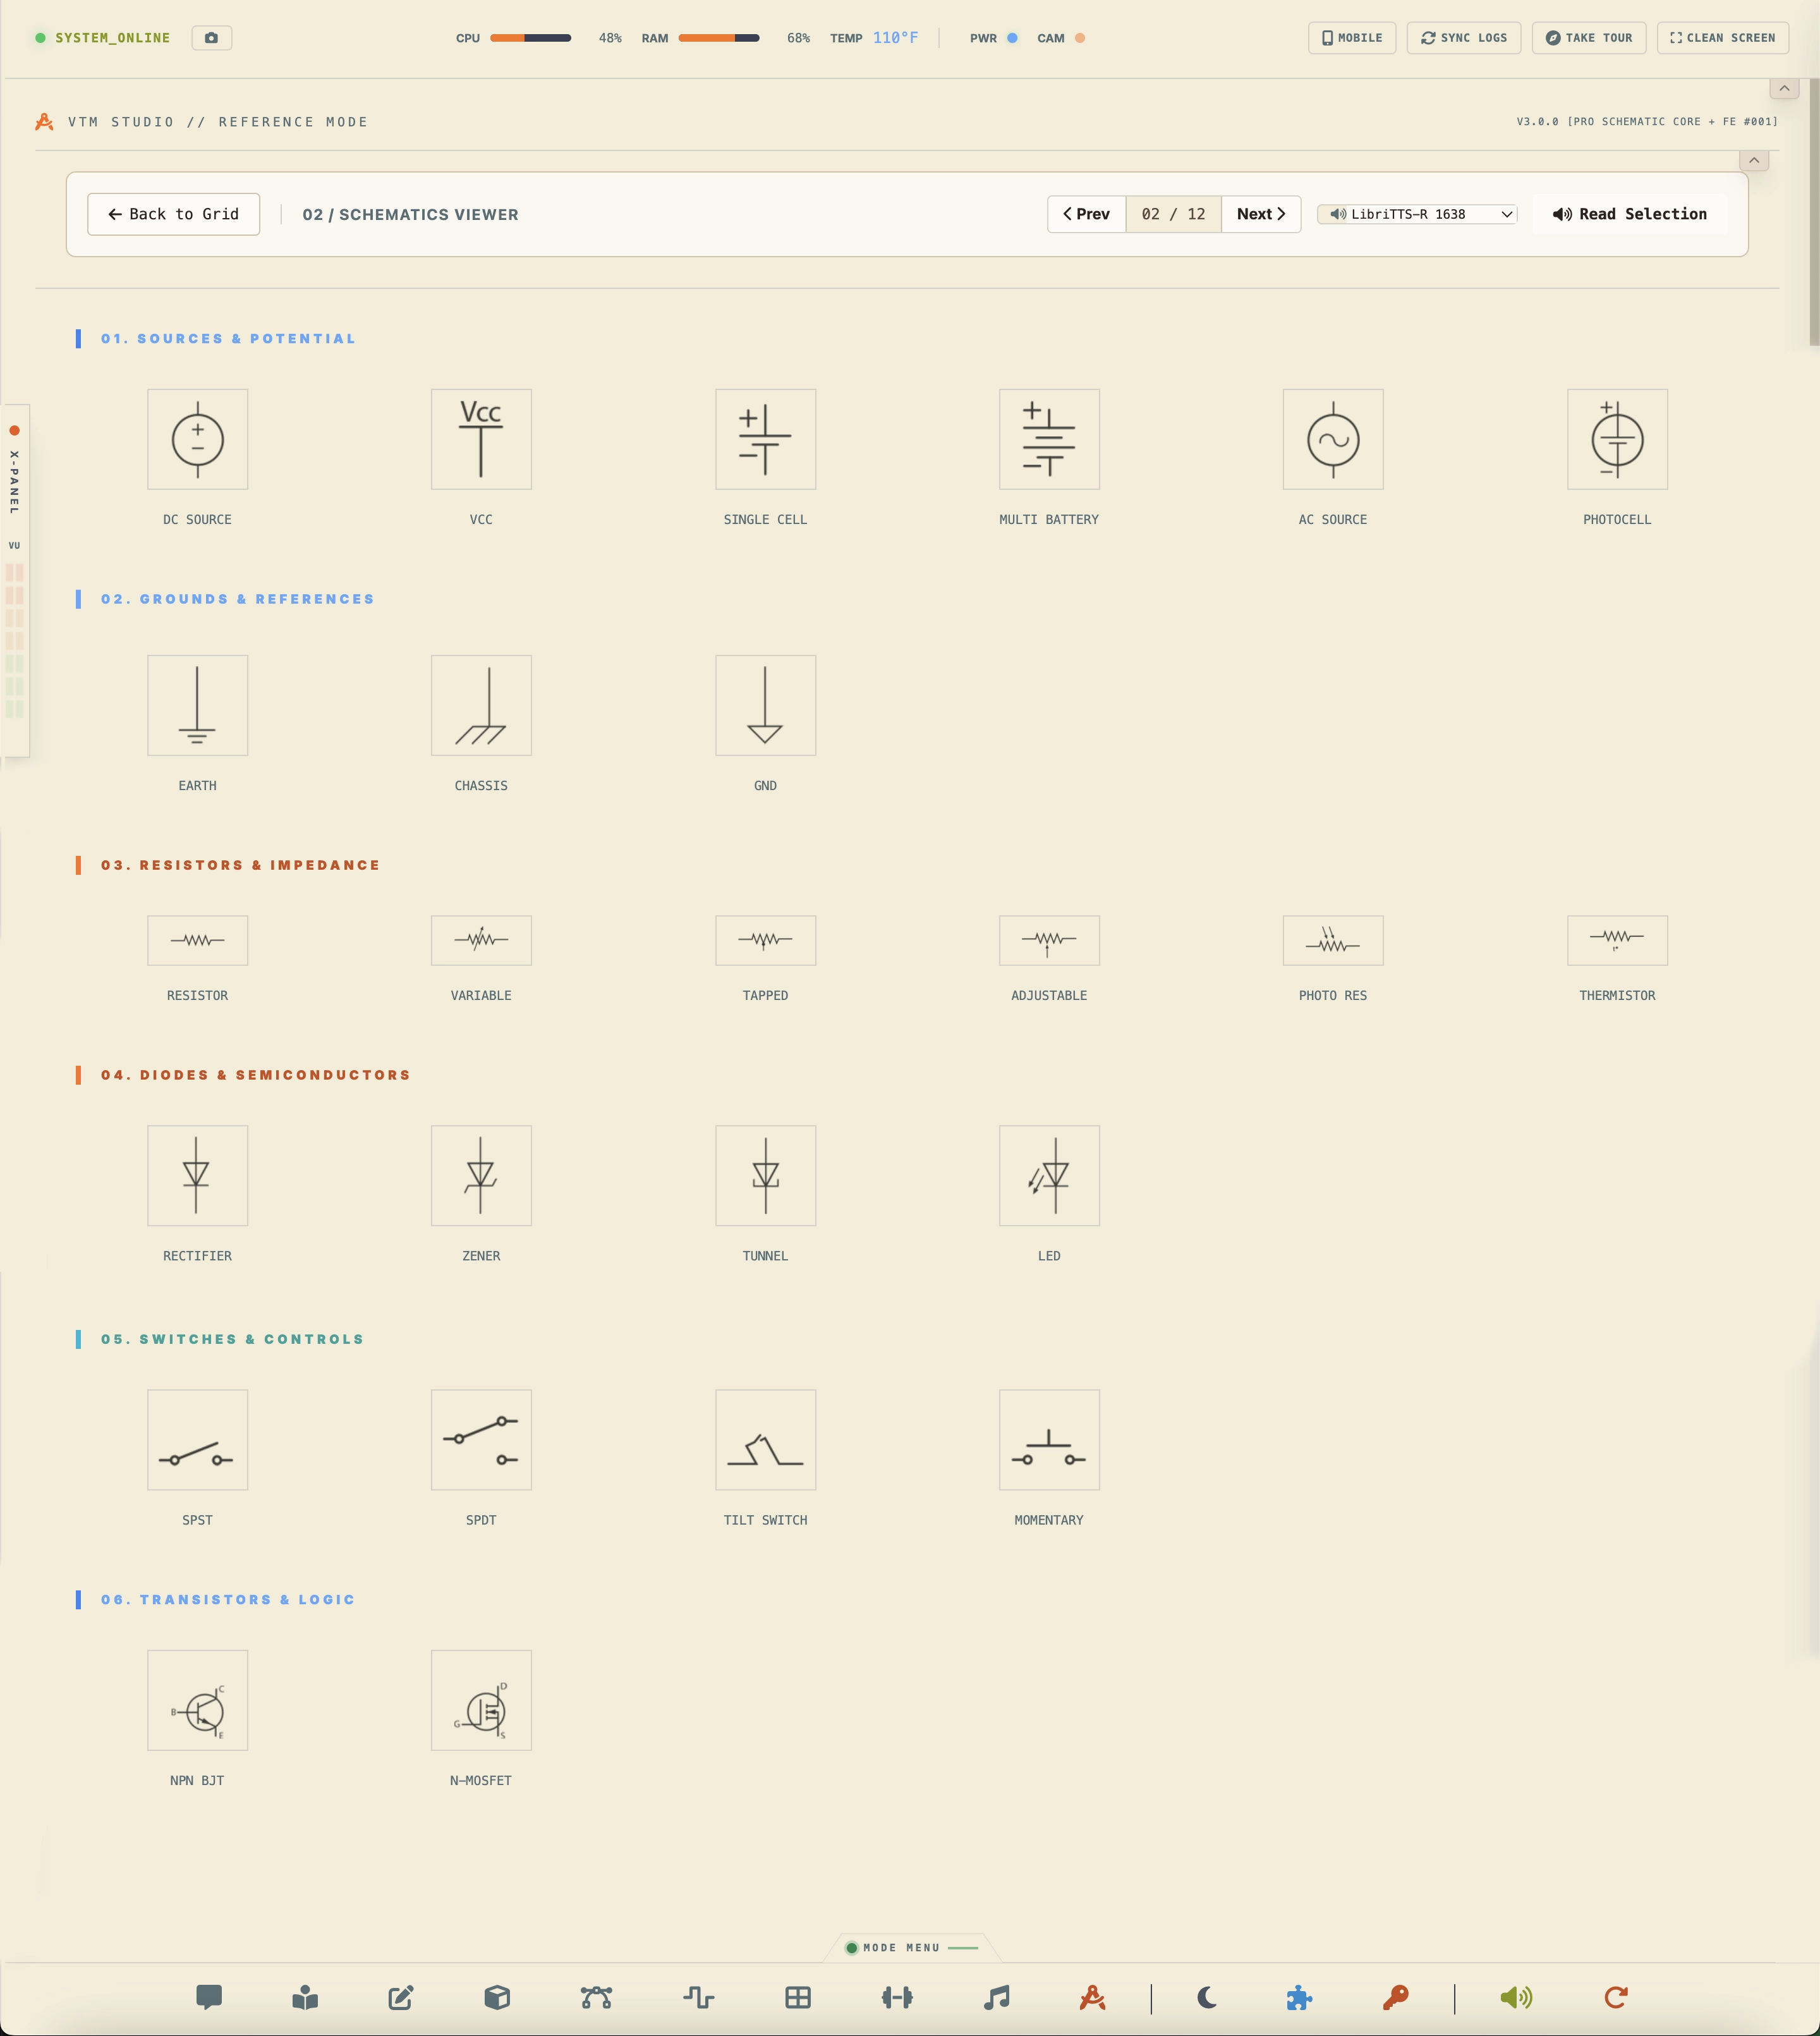
Task: Click the key icon in dock
Action: click(x=1395, y=1997)
